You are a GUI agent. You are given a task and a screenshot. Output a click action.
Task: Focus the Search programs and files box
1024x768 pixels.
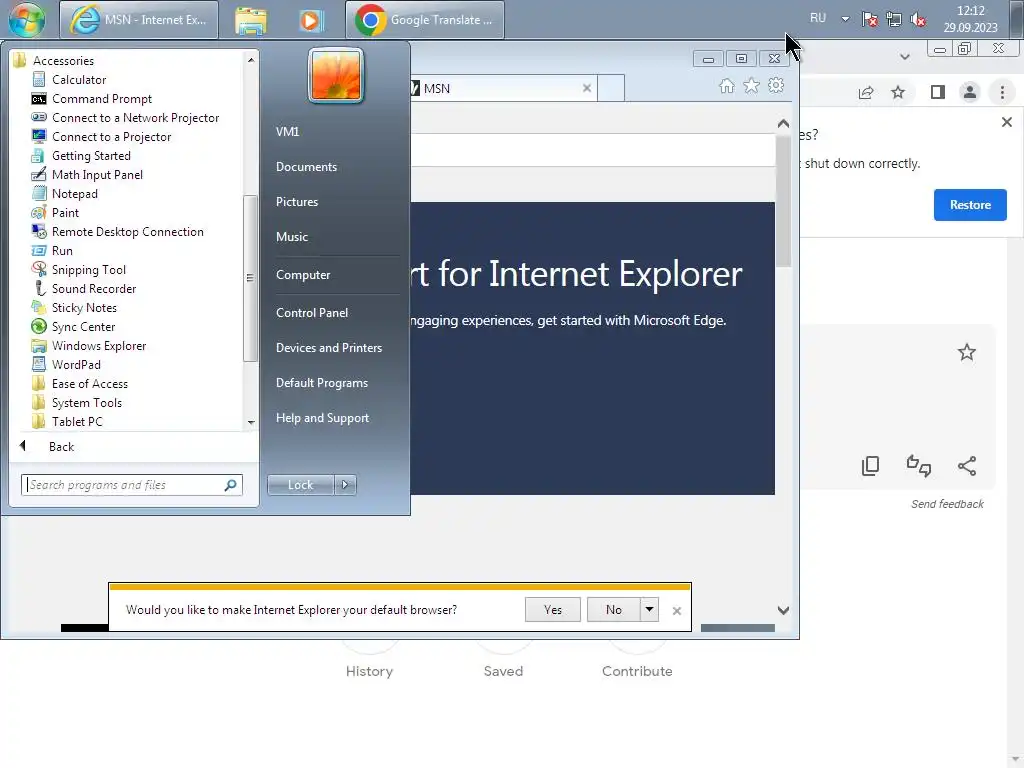click(124, 485)
